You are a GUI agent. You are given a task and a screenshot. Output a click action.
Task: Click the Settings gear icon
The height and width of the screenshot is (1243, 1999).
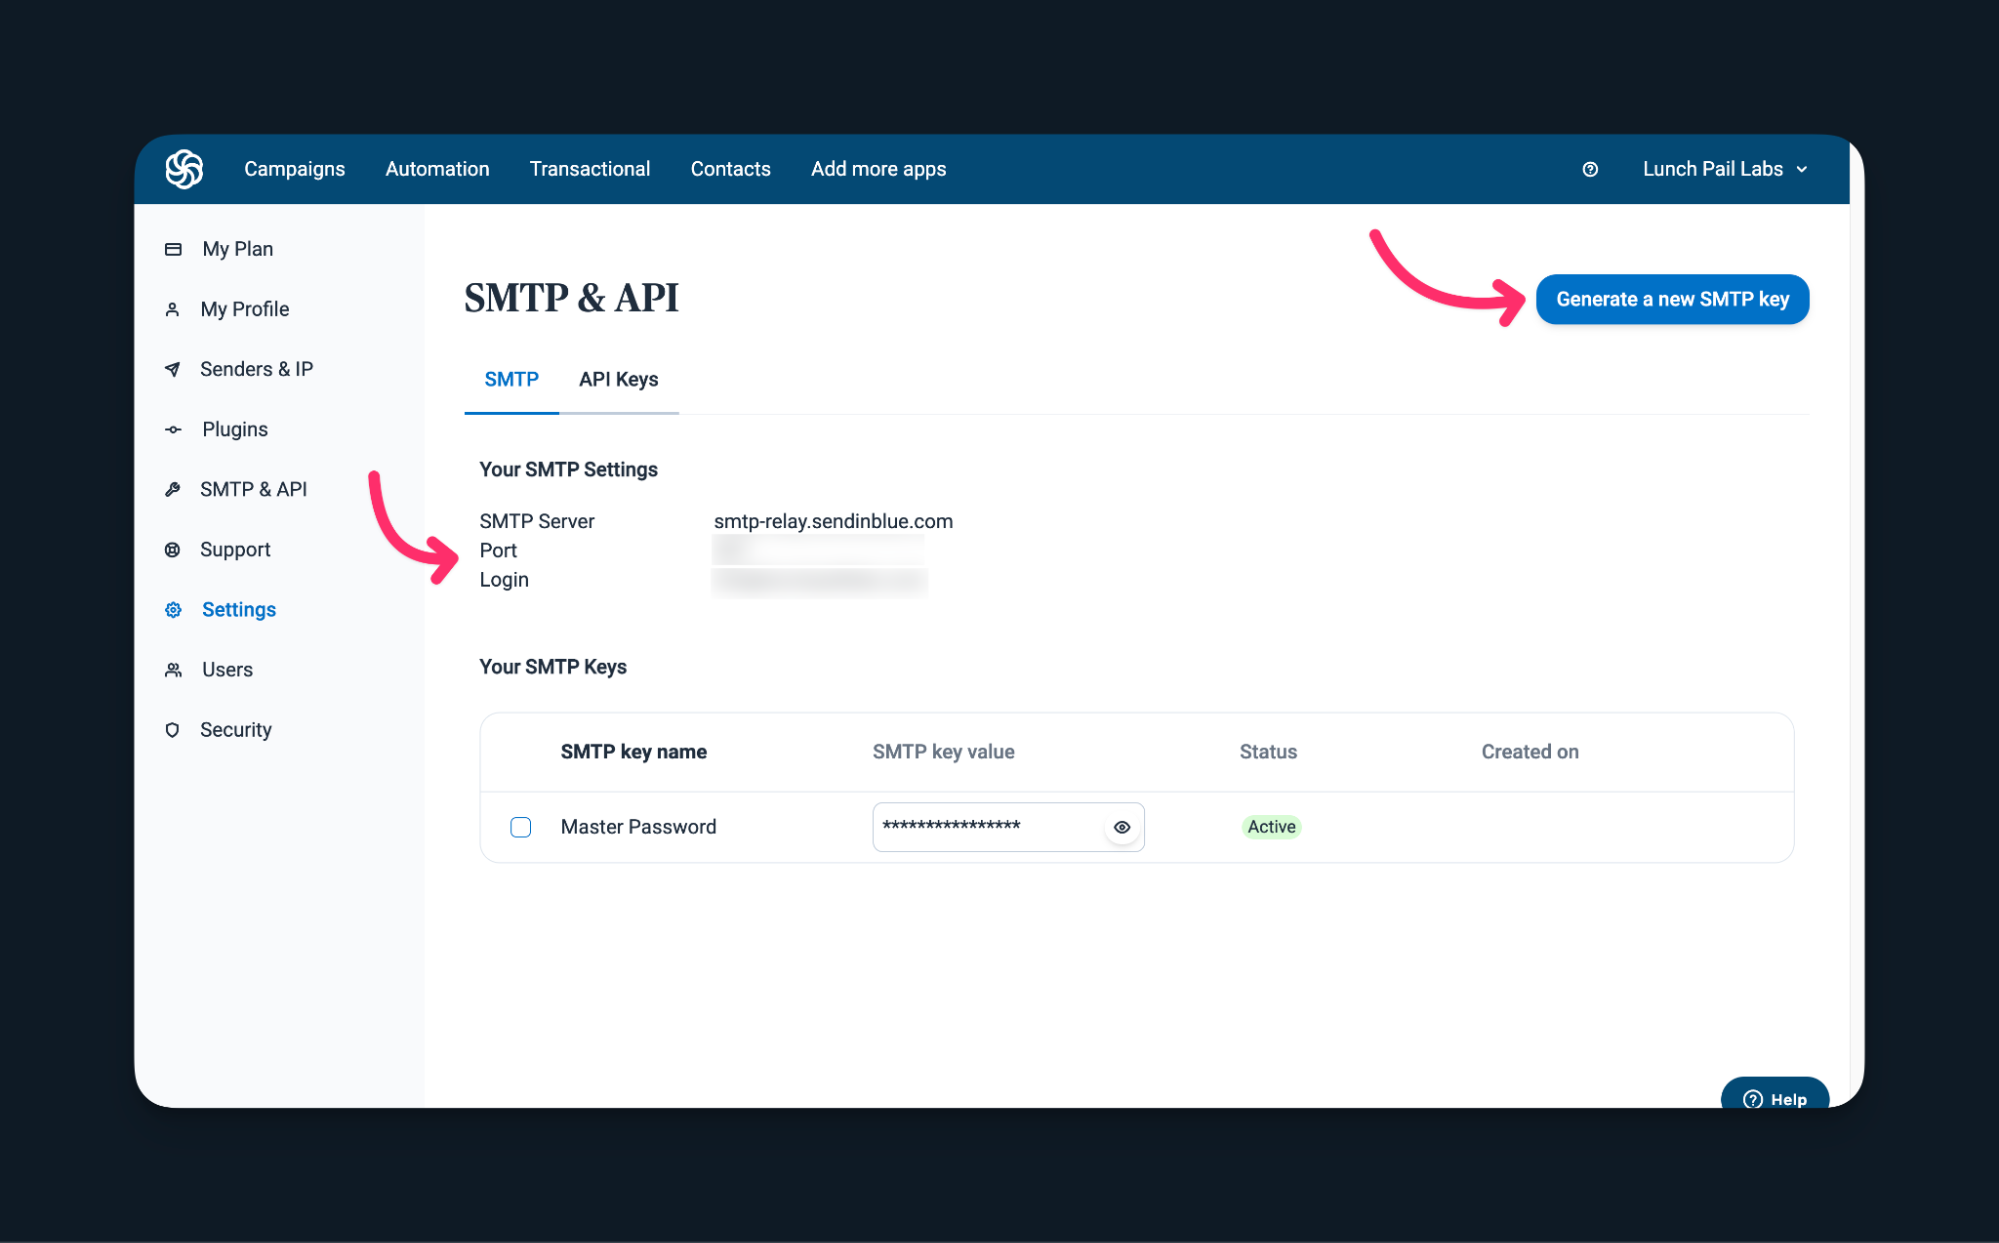click(173, 609)
